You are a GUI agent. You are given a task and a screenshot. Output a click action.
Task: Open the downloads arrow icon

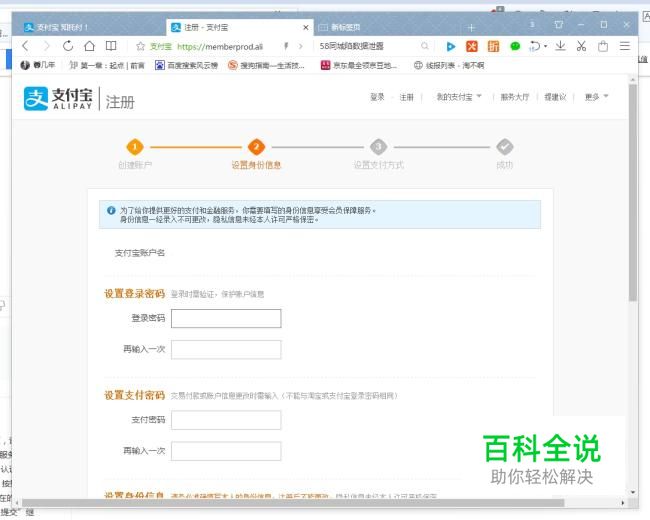tap(560, 46)
